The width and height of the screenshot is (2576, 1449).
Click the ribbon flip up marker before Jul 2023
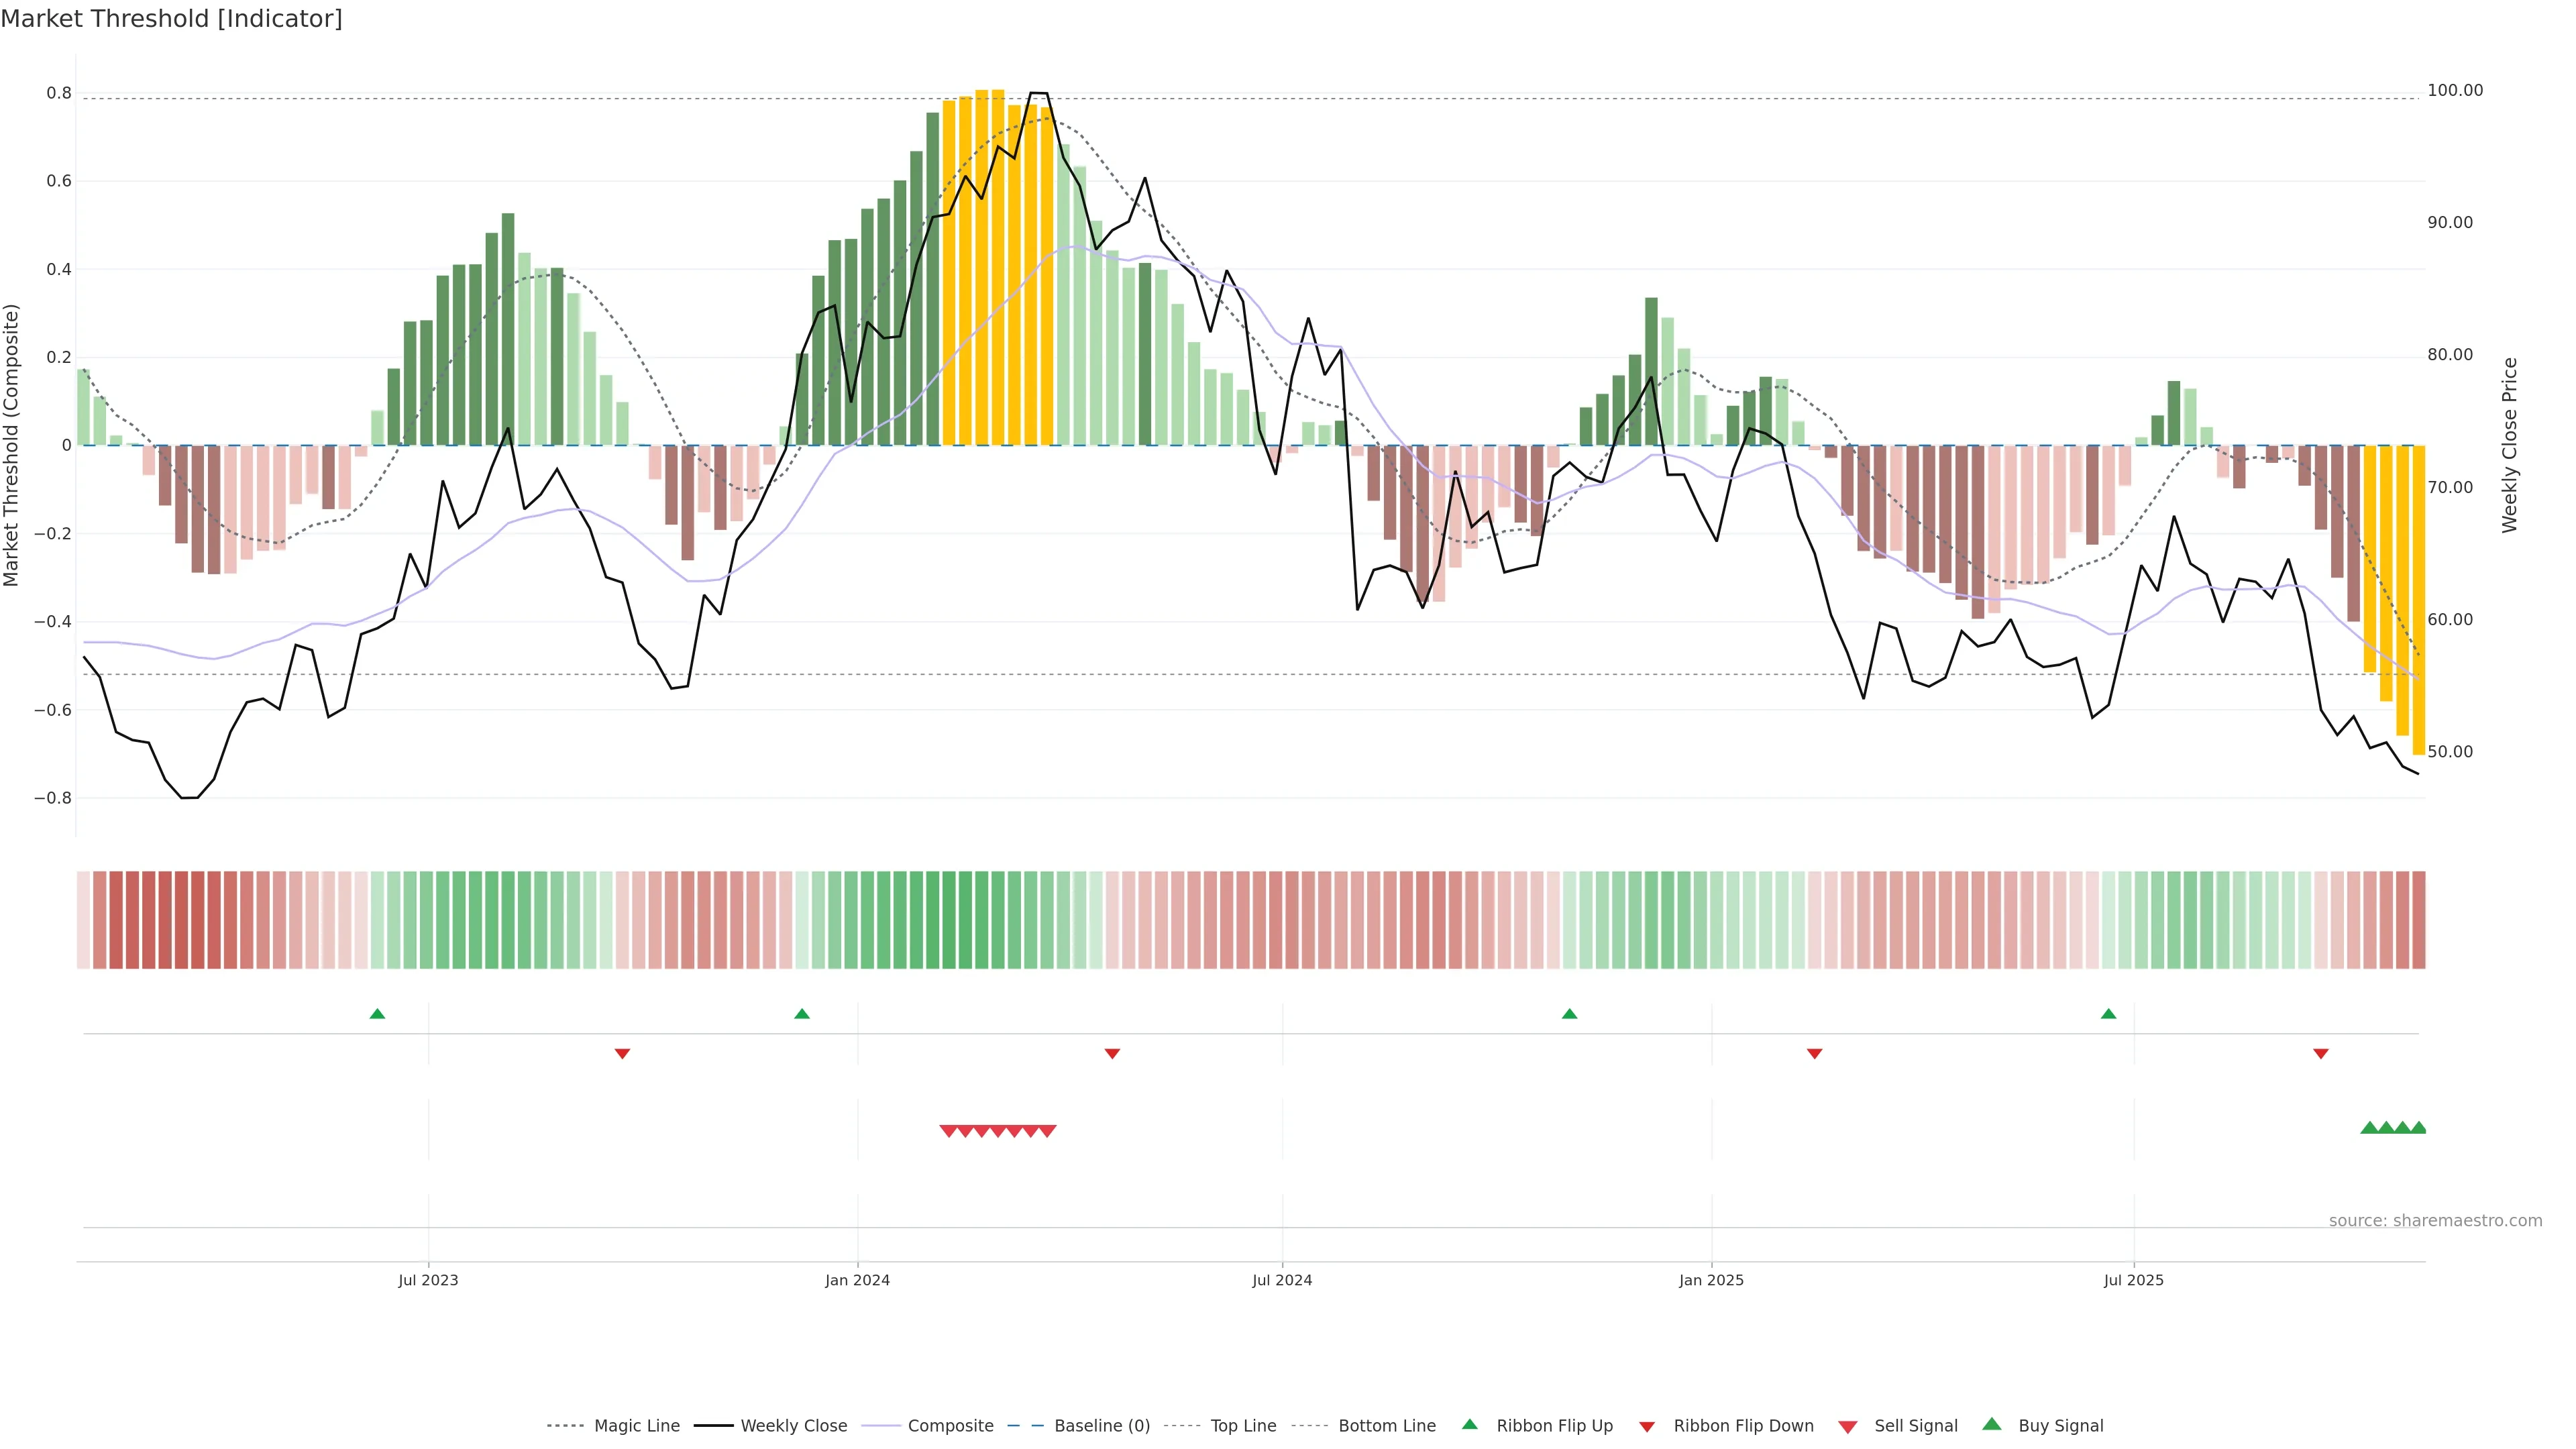(377, 1014)
